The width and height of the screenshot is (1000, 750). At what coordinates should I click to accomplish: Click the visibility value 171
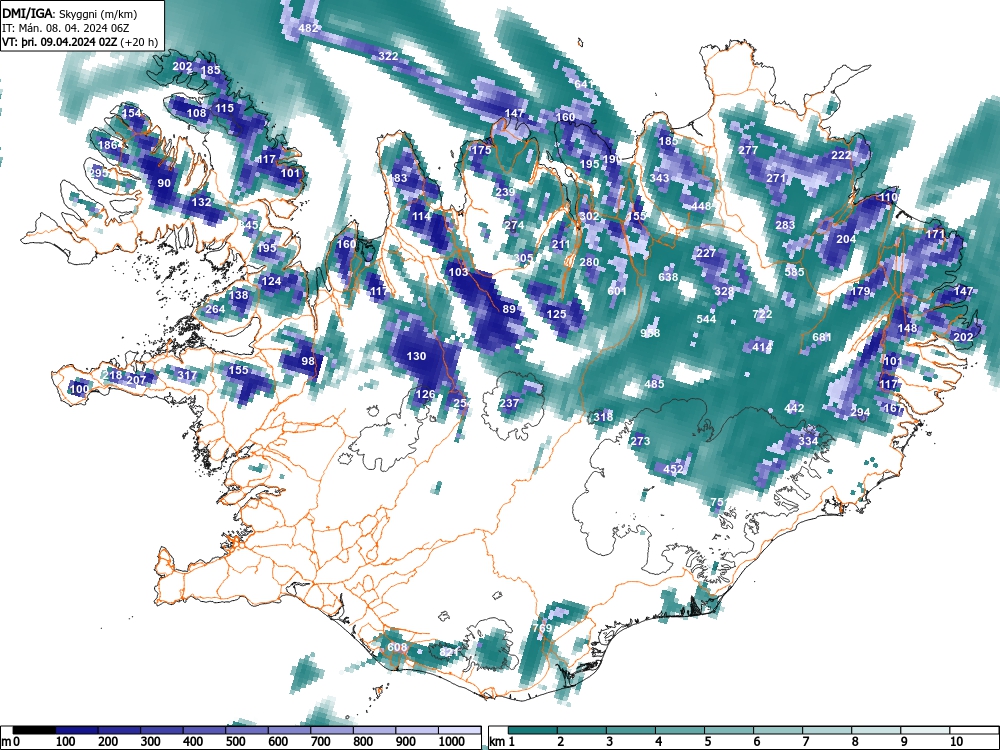[x=935, y=234]
